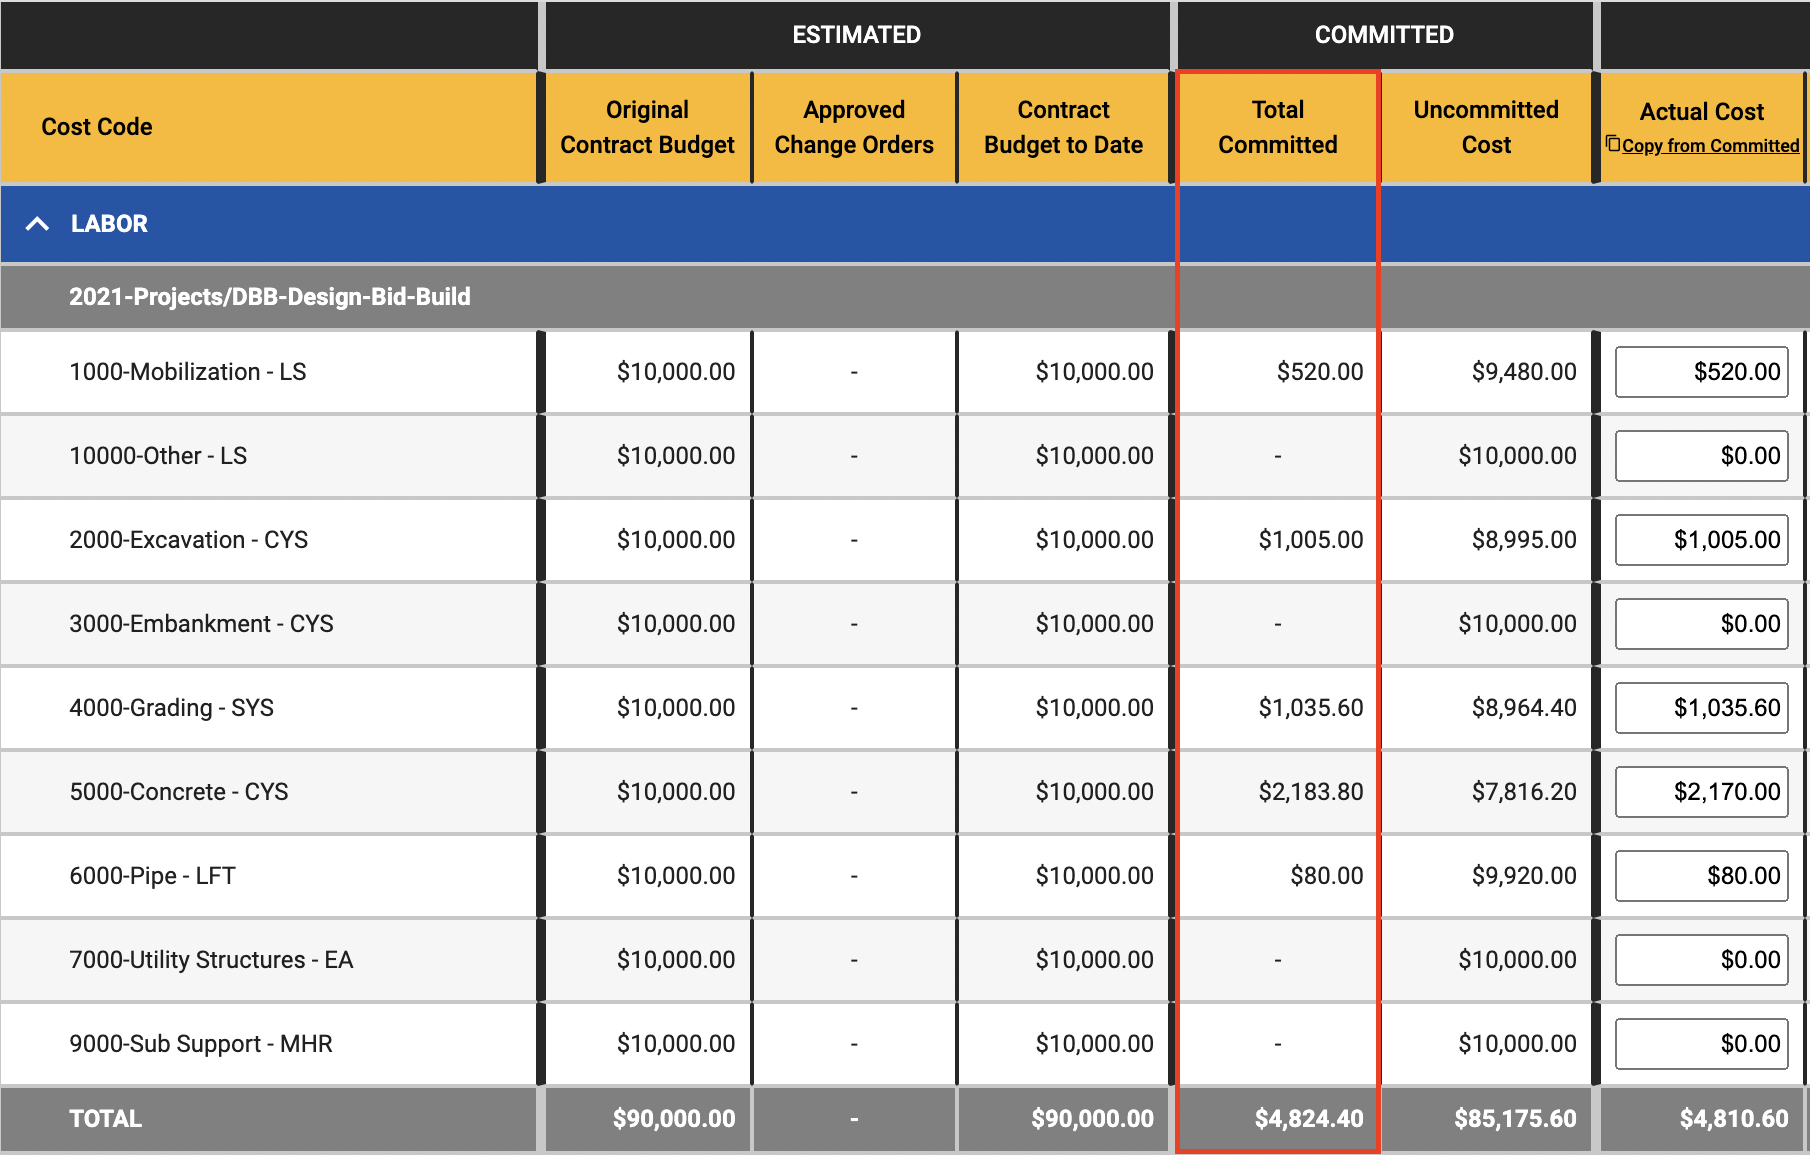Edit Actual Cost for 3000-Embankment
Viewport: 1810px width, 1158px height.
pyautogui.click(x=1701, y=624)
